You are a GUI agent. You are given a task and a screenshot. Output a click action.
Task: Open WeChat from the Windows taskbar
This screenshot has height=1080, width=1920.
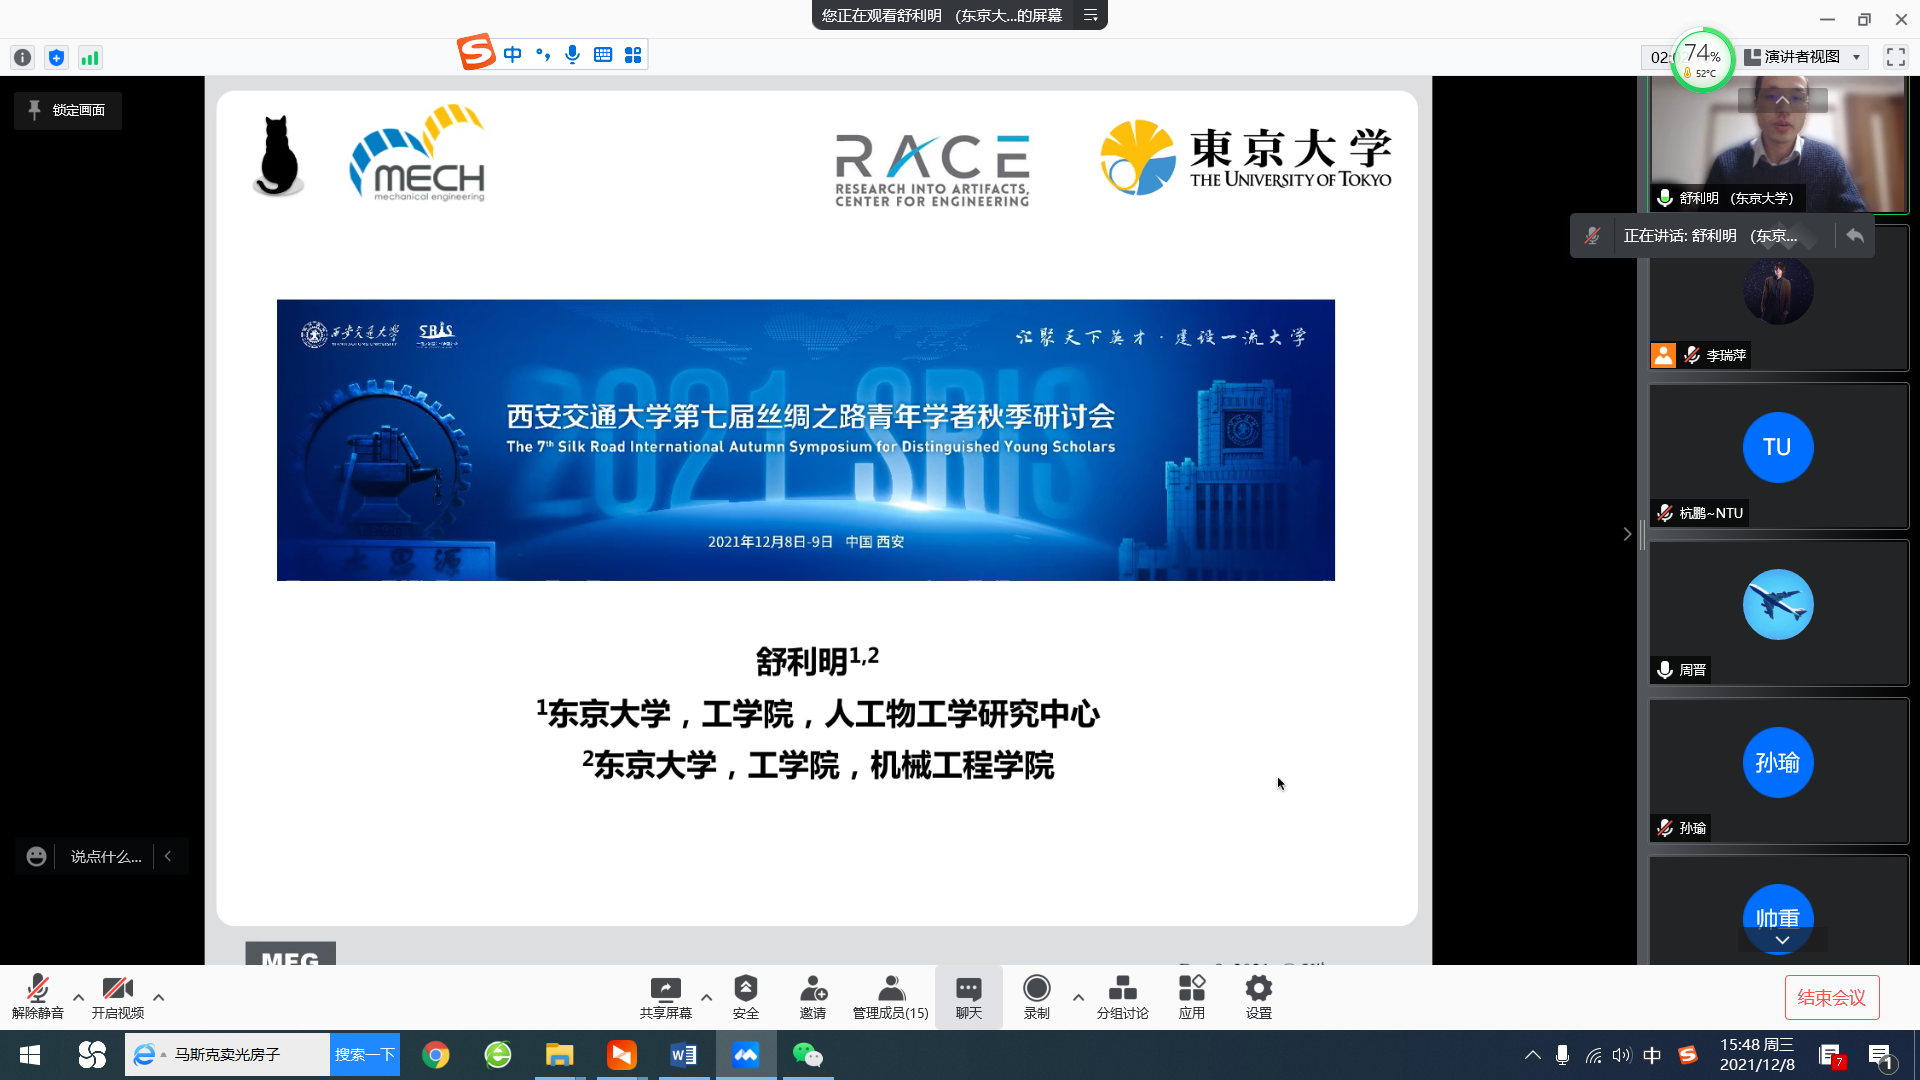coord(807,1055)
